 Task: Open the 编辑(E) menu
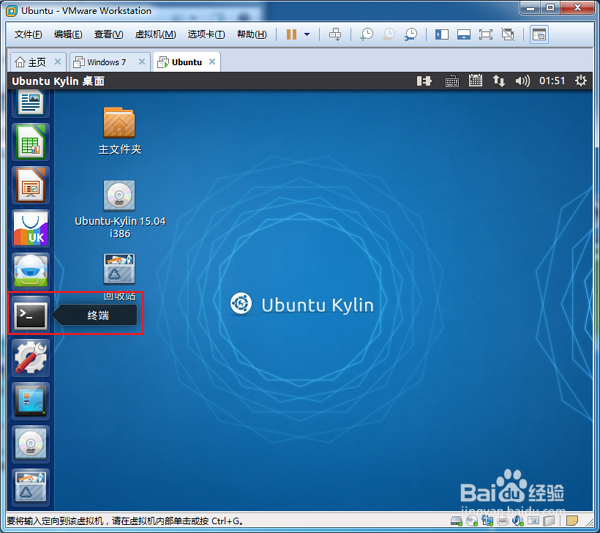coord(68,34)
